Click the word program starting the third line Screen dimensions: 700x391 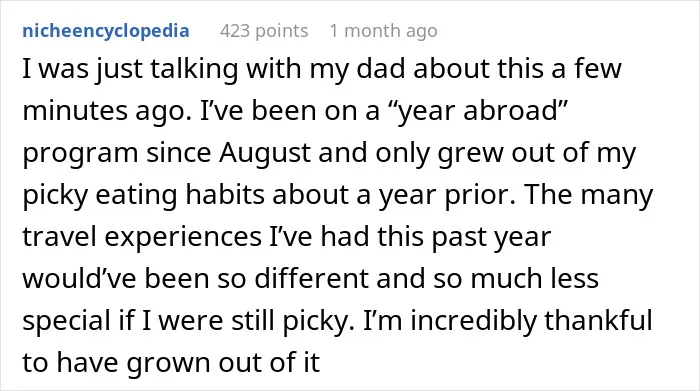coord(80,154)
